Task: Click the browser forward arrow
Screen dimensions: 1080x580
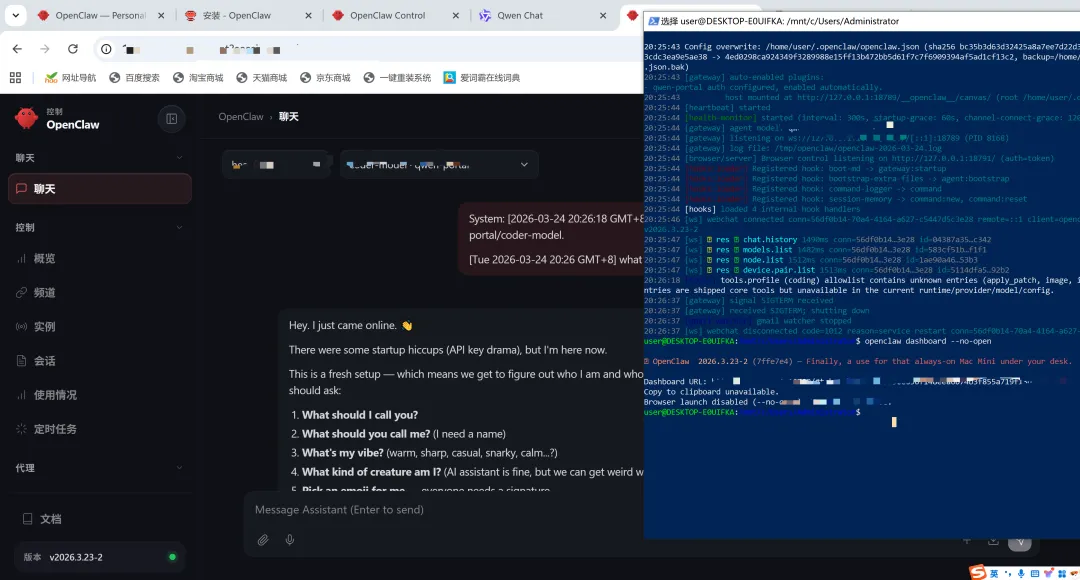Action: (45, 49)
